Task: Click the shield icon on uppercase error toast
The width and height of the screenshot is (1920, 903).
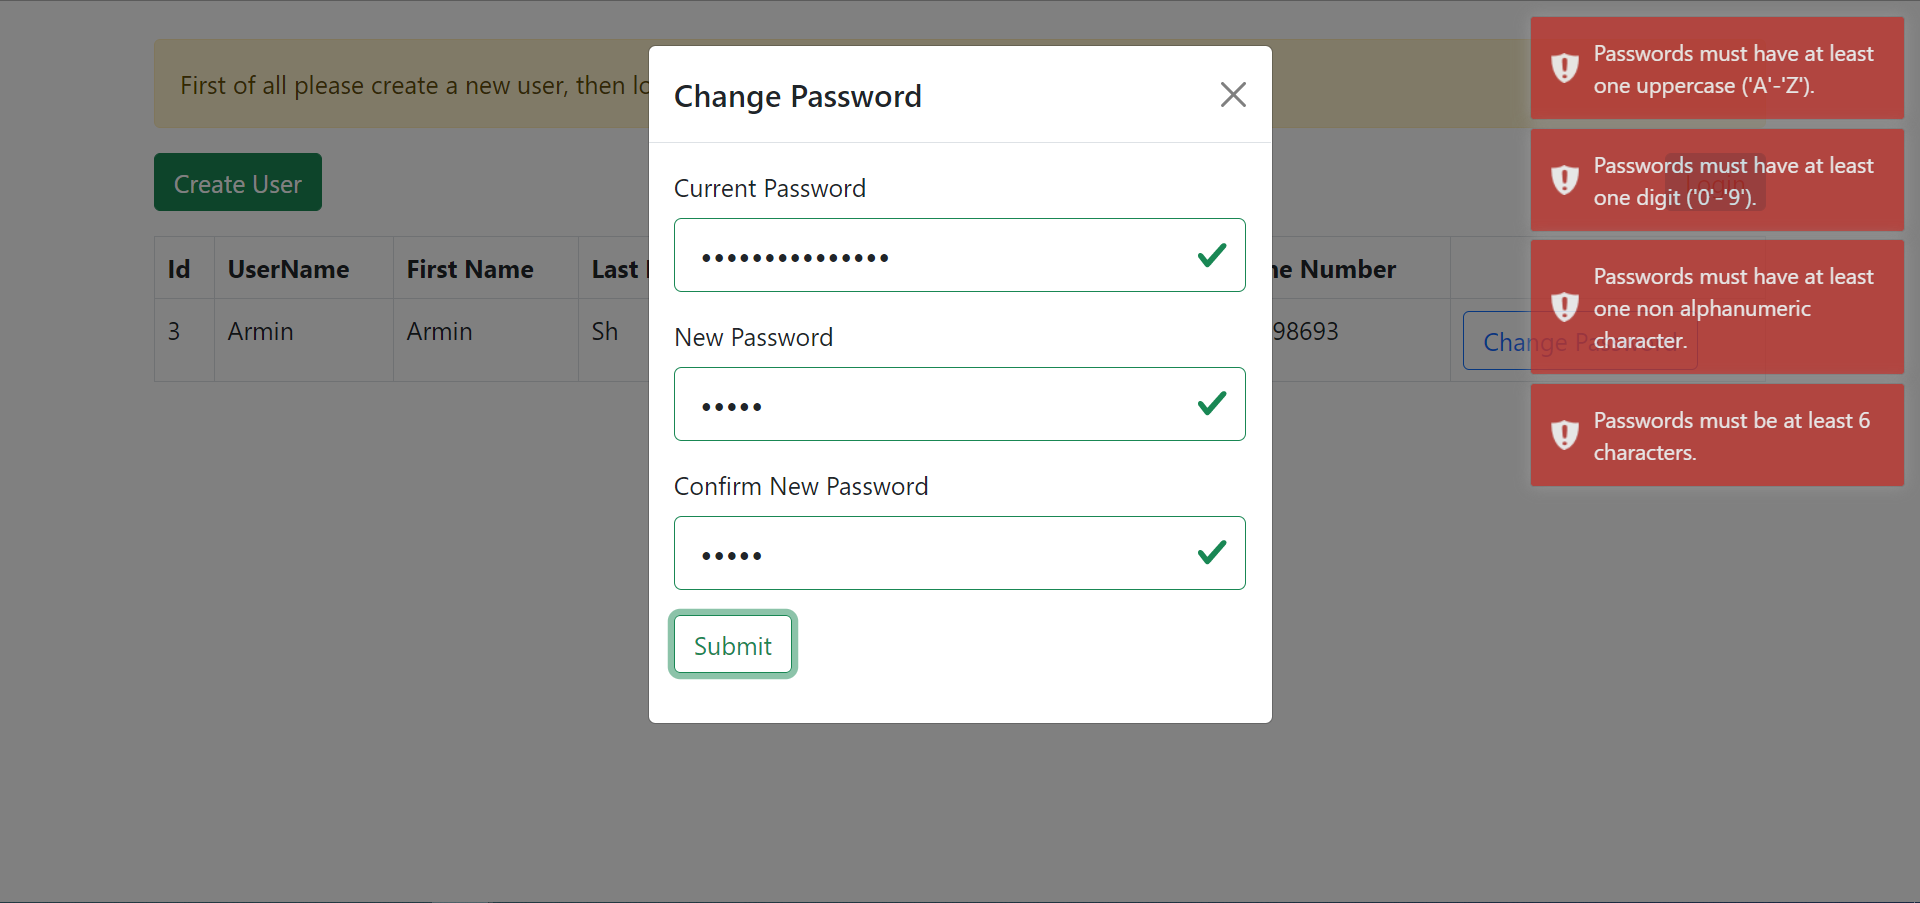Action: coord(1564,68)
